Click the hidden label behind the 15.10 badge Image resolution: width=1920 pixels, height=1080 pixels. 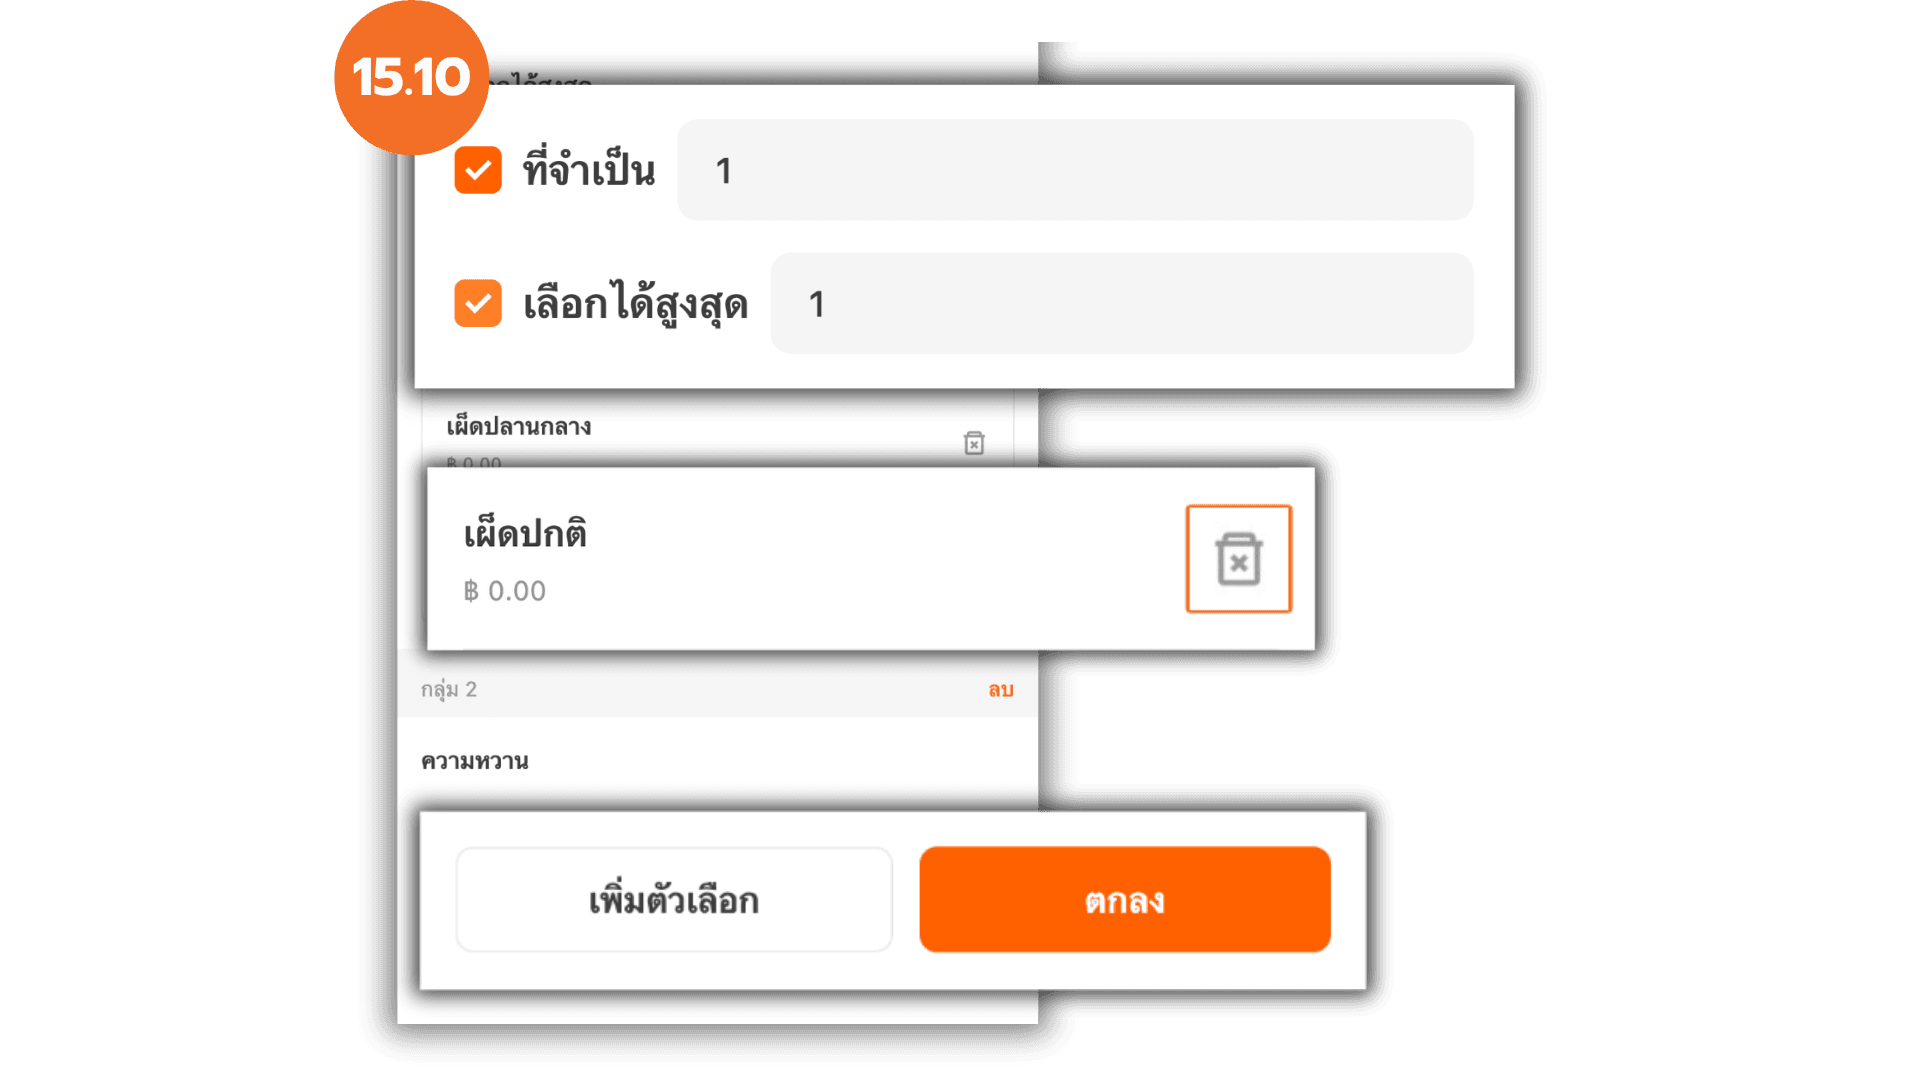coord(540,80)
